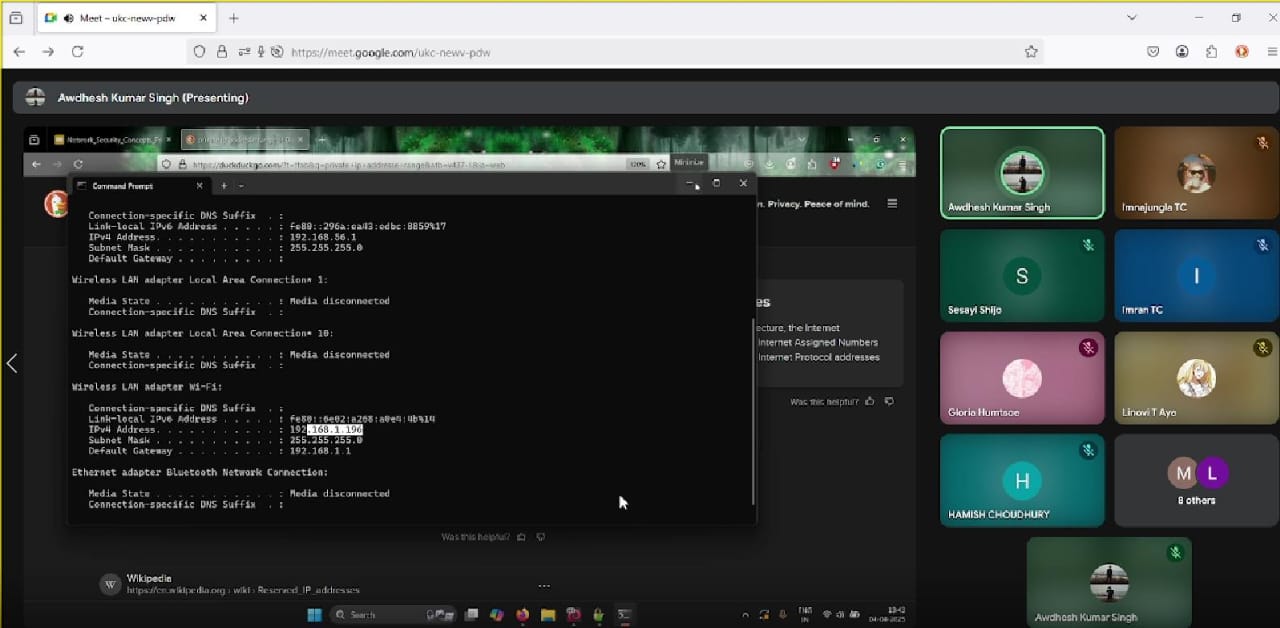Click the microphone permission icon in address bar

261,52
